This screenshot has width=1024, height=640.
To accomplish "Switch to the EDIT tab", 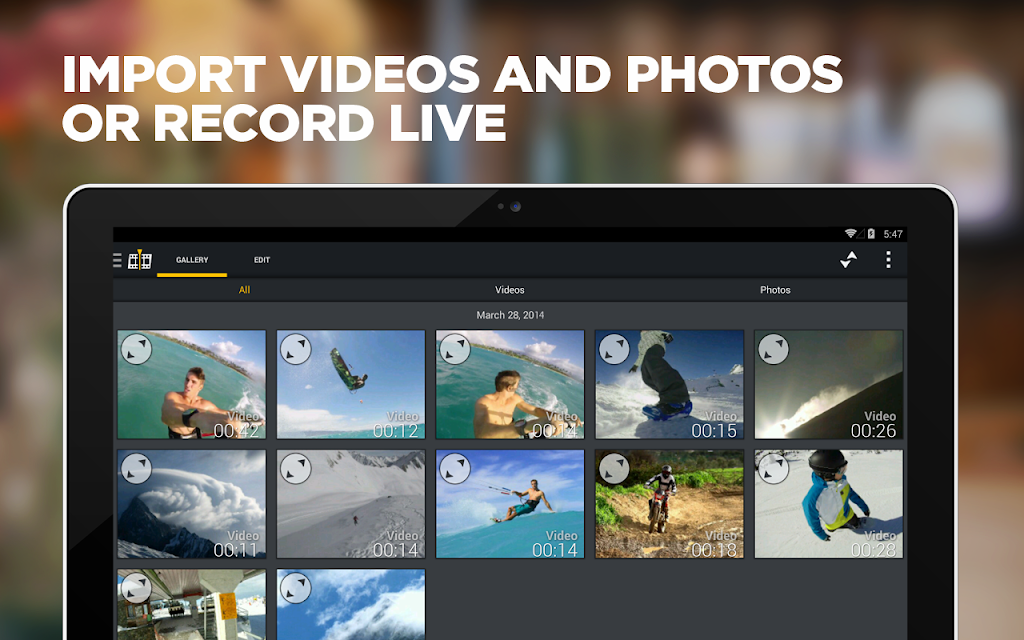I will click(262, 260).
